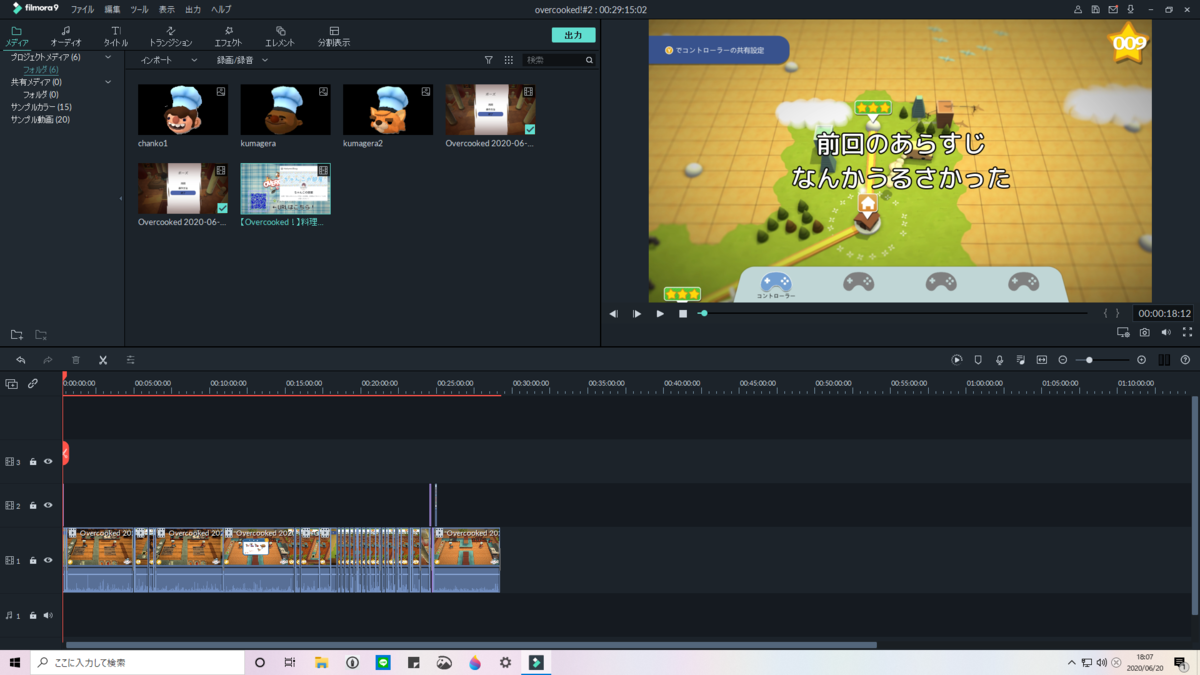Select サンプルカラー (15) in media tree
The width and height of the screenshot is (1200, 675).
tap(41, 107)
